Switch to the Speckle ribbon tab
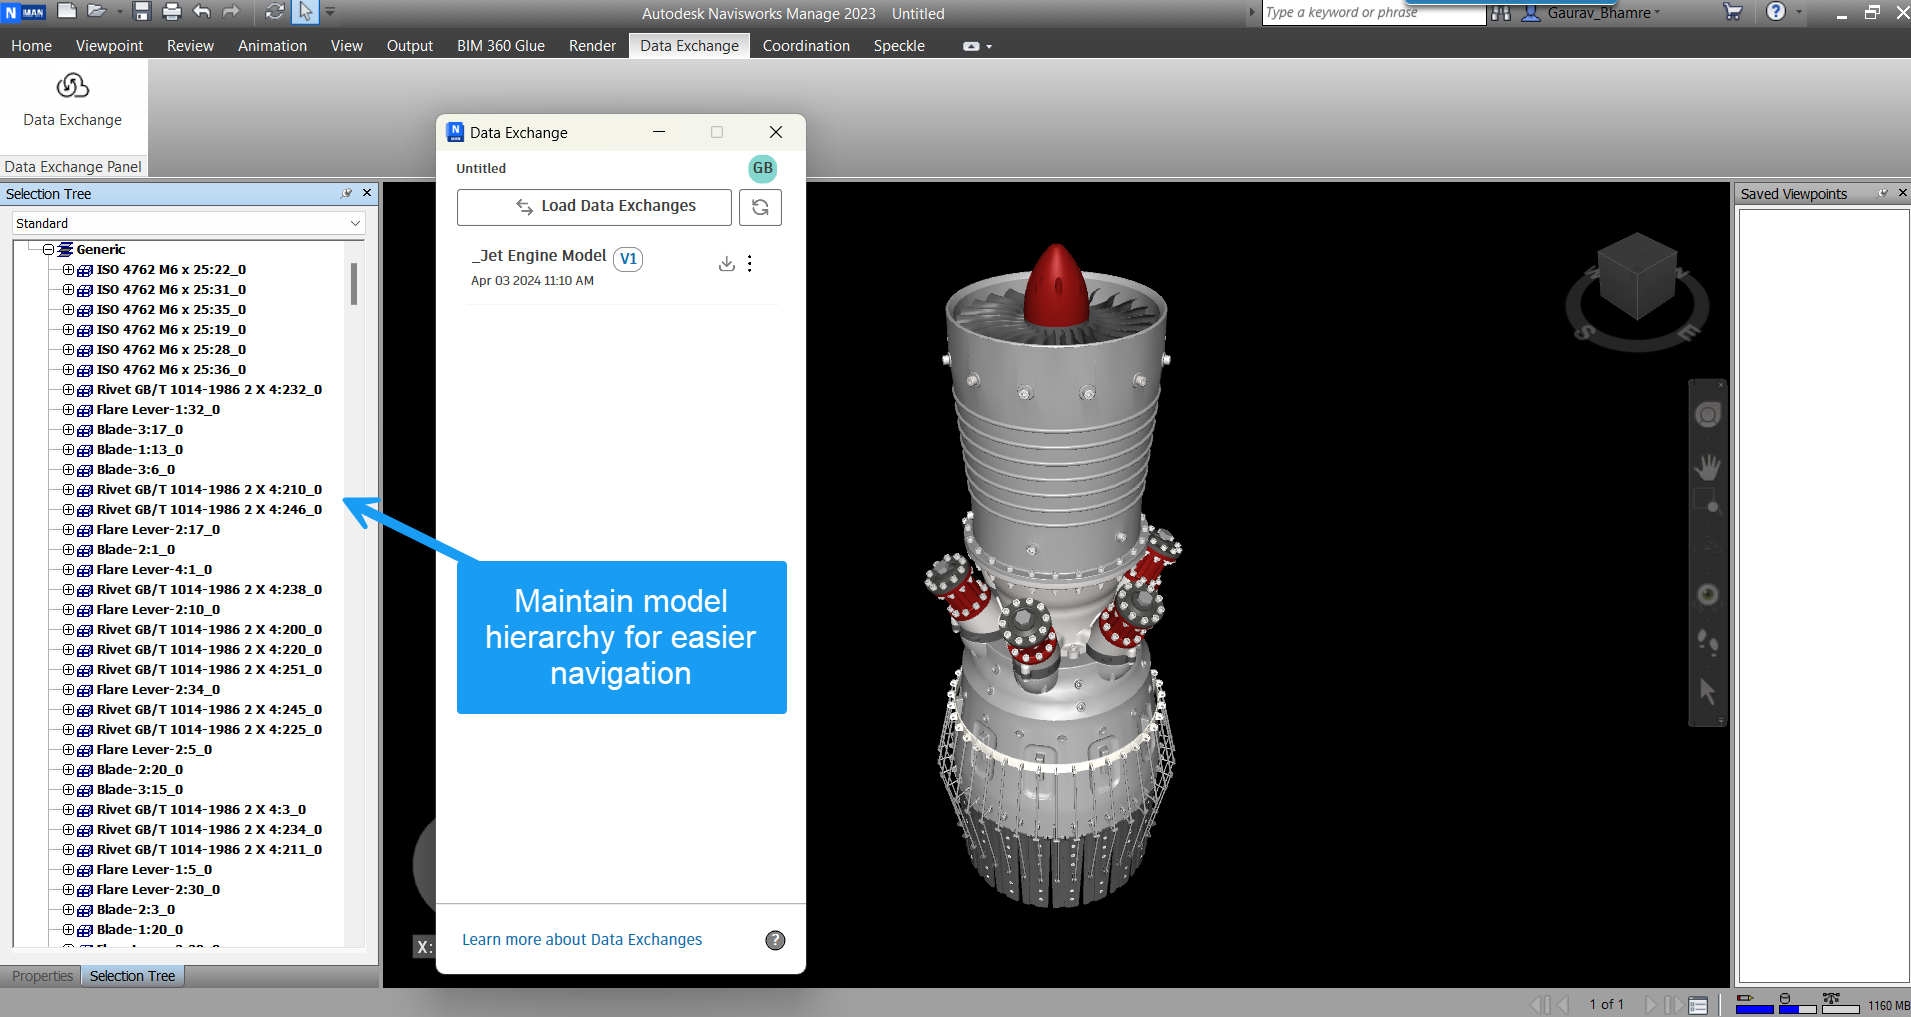This screenshot has width=1911, height=1017. 899,46
